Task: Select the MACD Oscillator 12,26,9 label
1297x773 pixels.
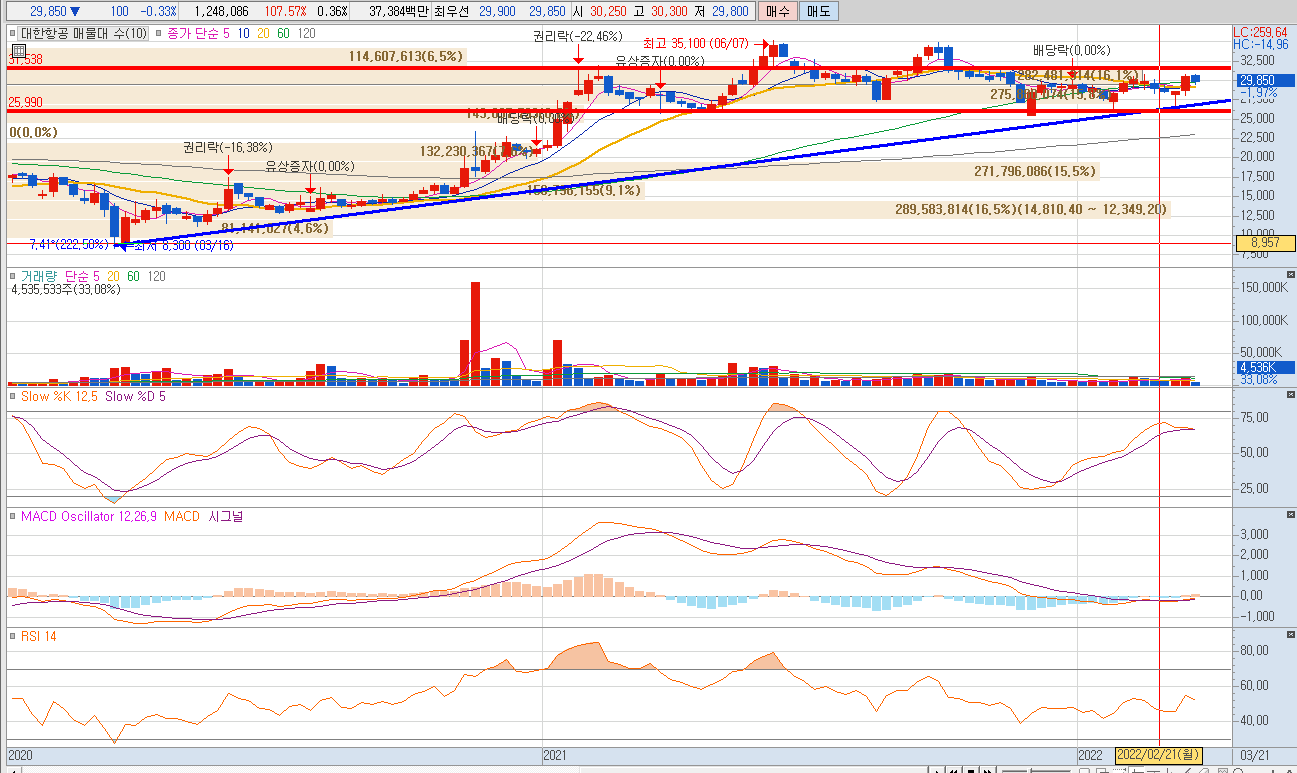Action: (x=89, y=516)
